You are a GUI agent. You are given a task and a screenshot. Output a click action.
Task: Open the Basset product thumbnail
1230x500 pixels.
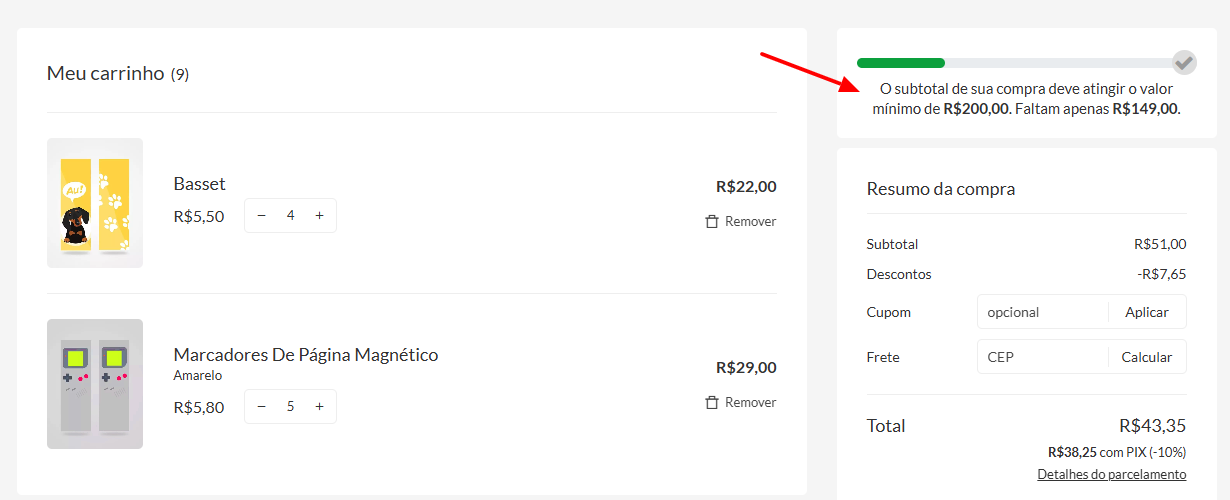click(x=95, y=203)
